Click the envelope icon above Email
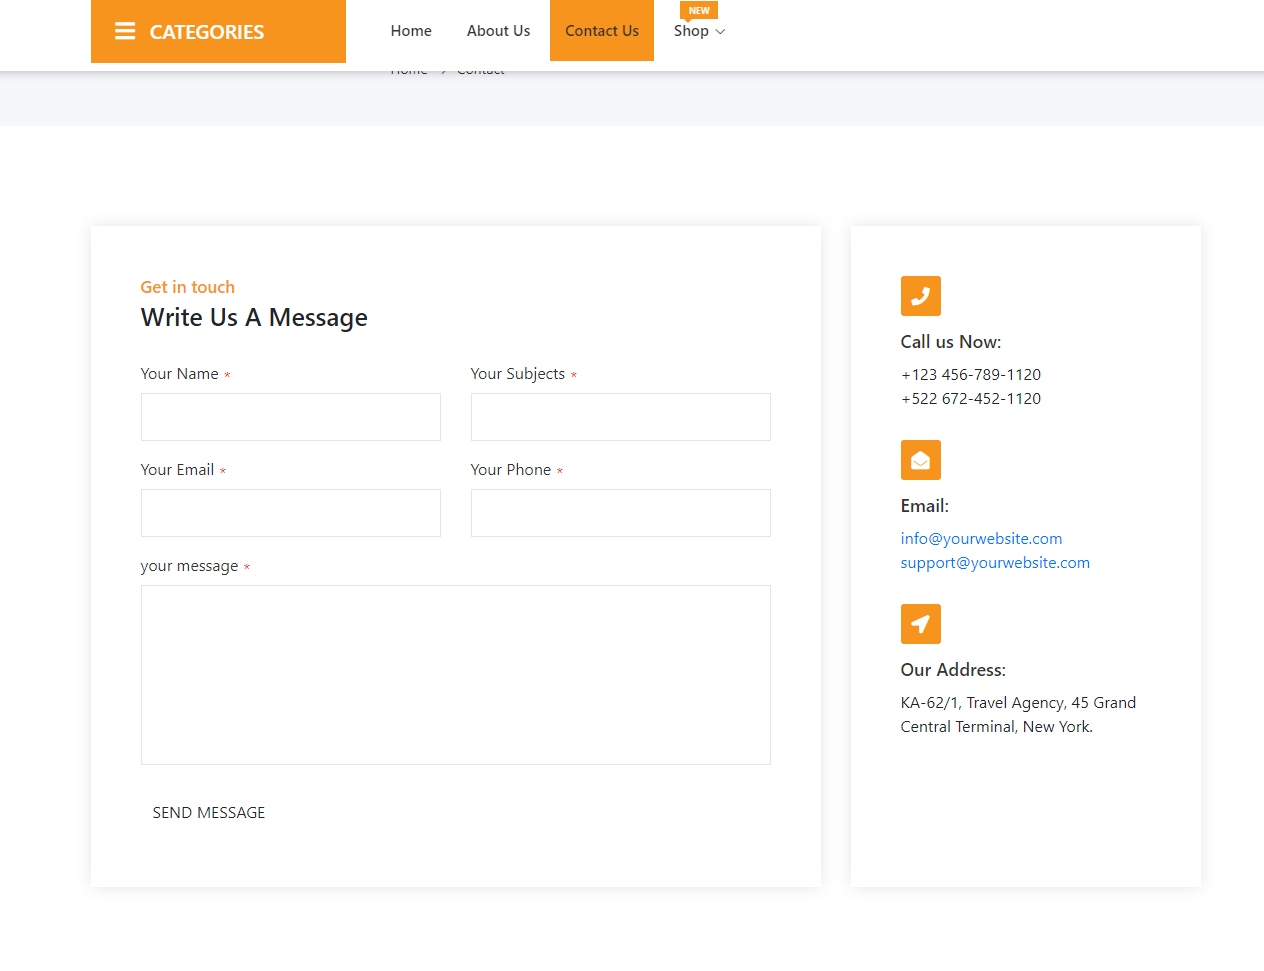This screenshot has width=1264, height=971. tap(920, 460)
